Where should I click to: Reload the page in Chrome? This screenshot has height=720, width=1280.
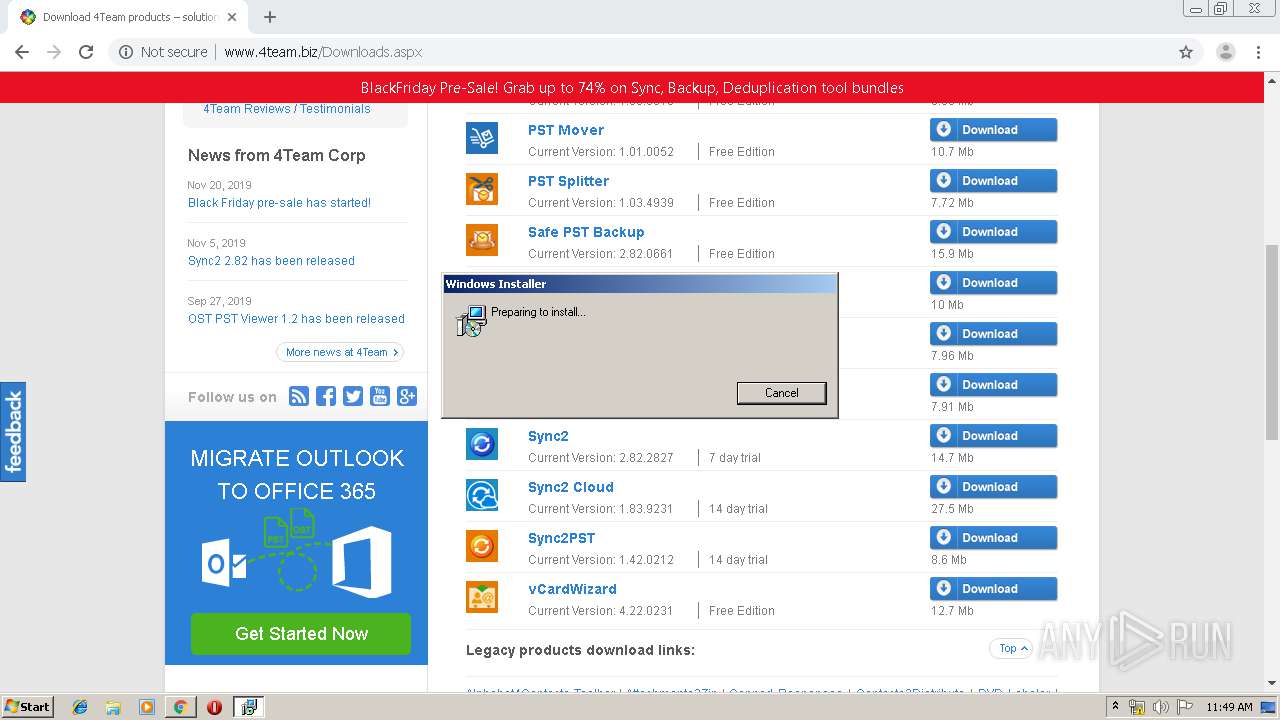[86, 52]
